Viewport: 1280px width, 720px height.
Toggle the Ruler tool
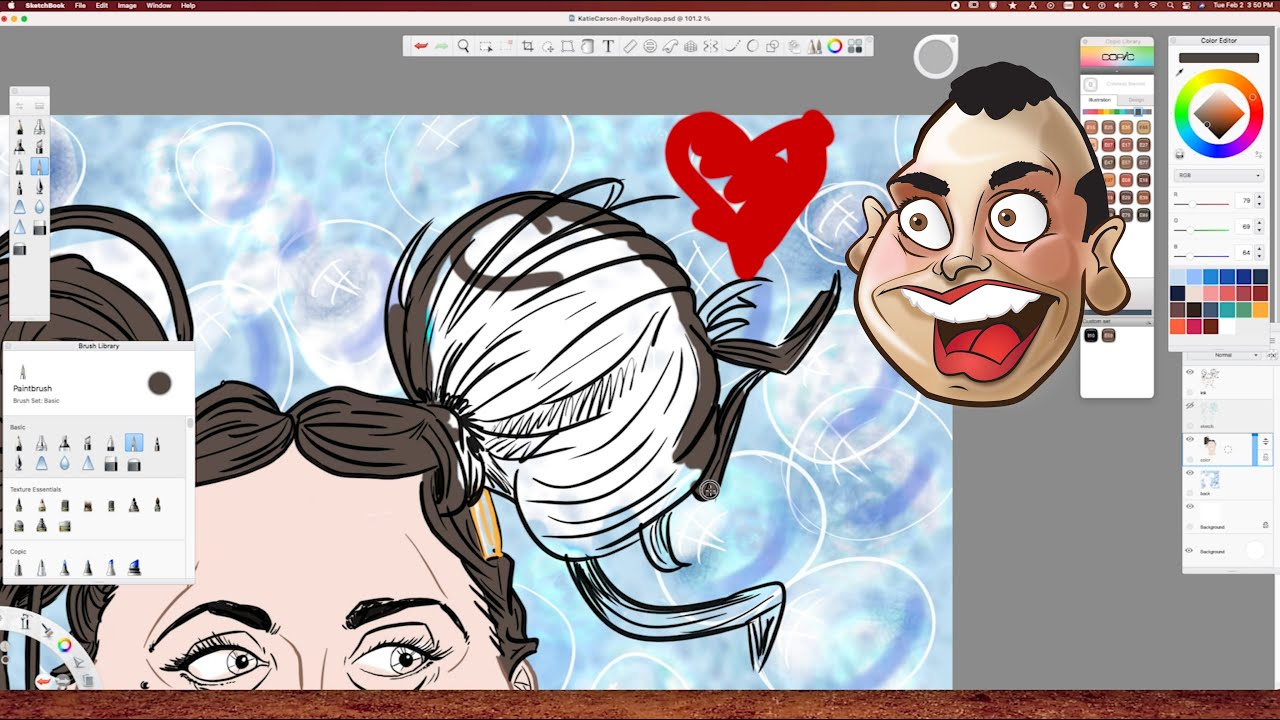pyautogui.click(x=630, y=46)
